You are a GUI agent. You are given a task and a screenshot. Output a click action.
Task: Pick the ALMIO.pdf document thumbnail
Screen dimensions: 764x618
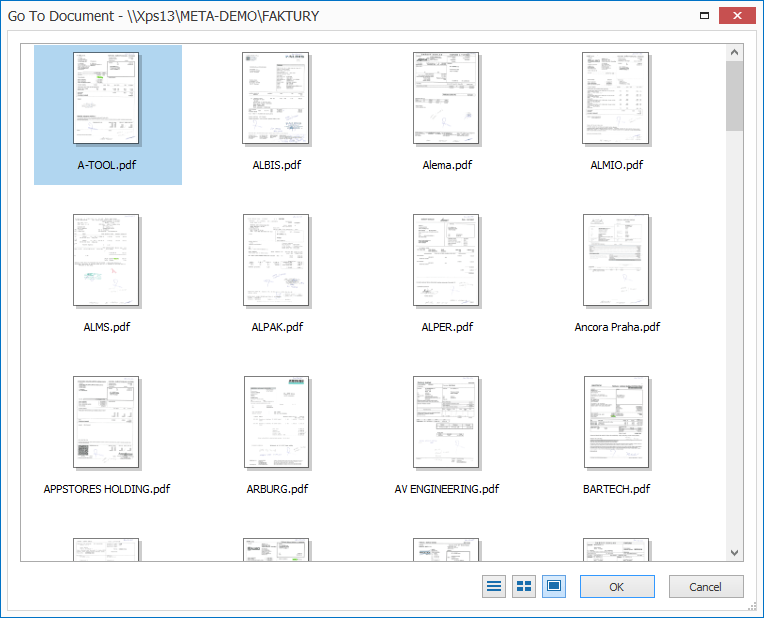[x=616, y=98]
